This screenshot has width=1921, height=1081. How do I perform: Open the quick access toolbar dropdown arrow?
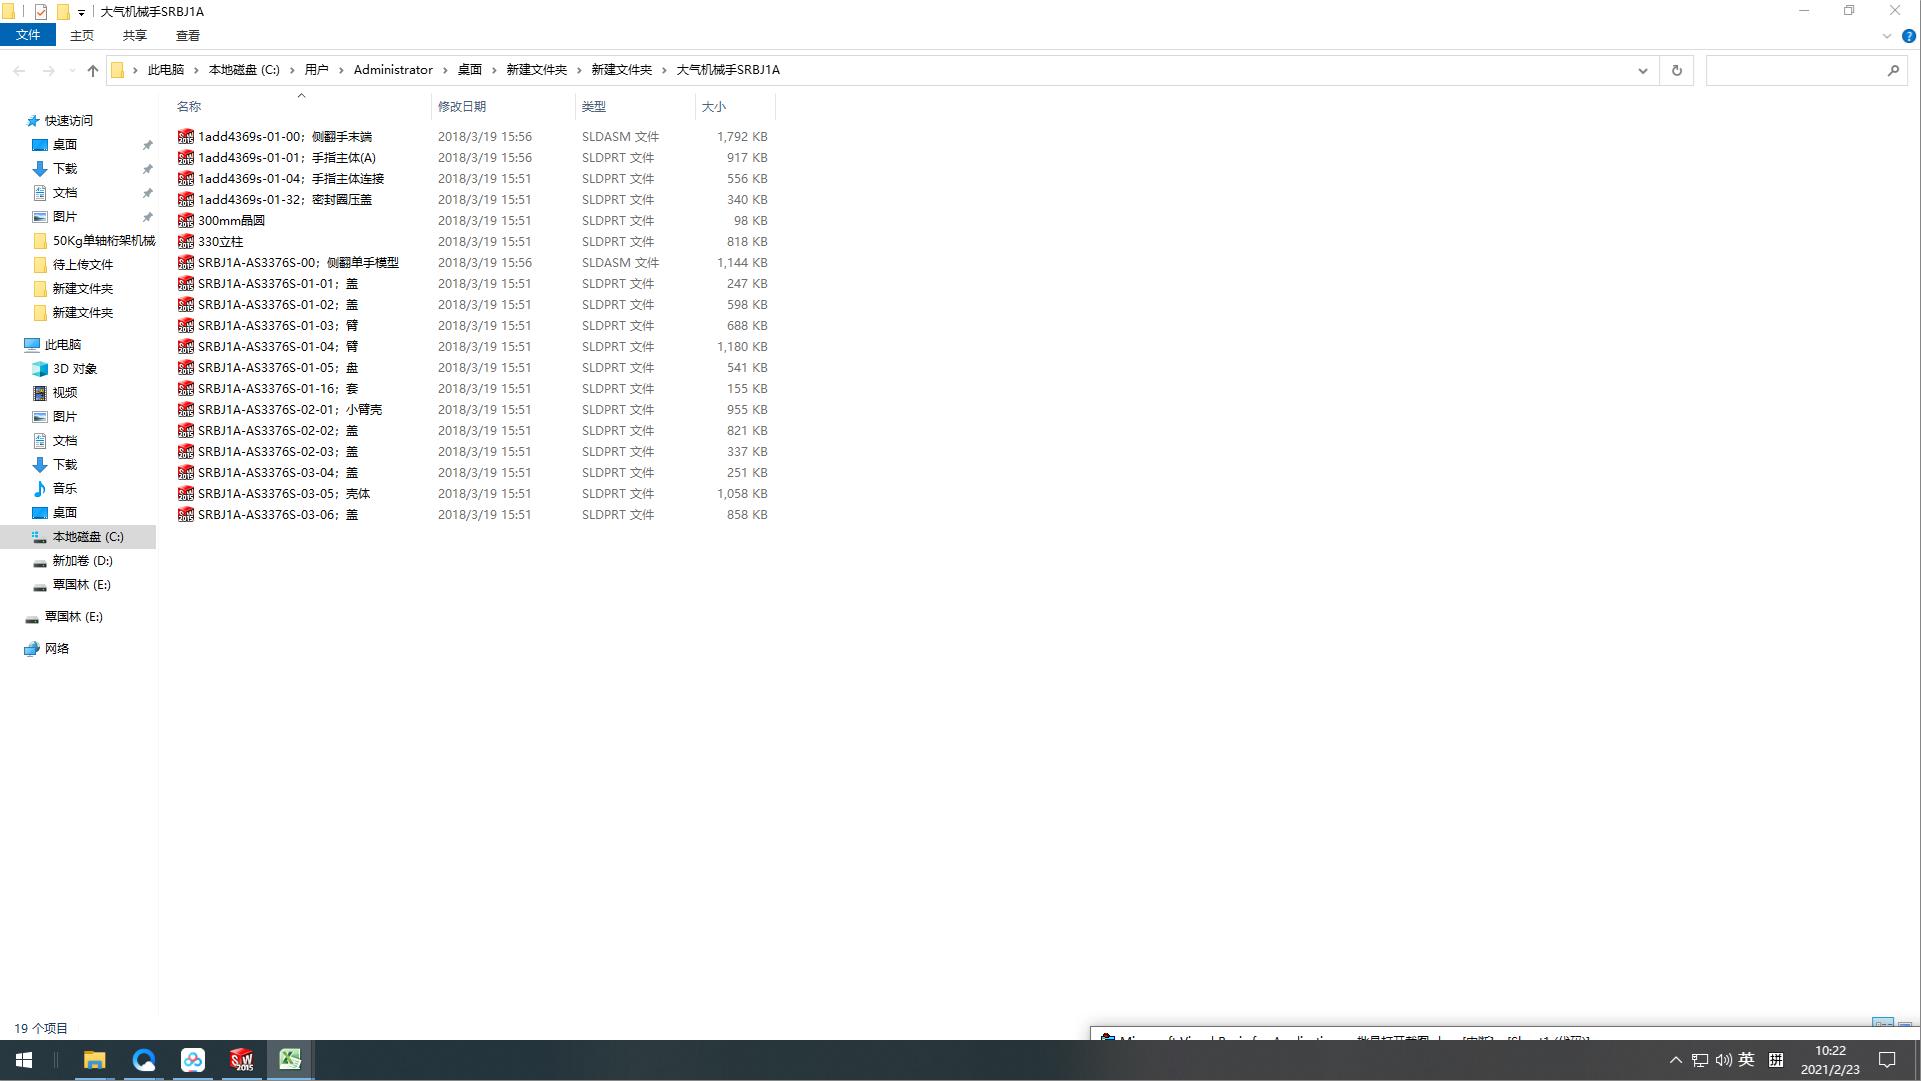pos(81,12)
